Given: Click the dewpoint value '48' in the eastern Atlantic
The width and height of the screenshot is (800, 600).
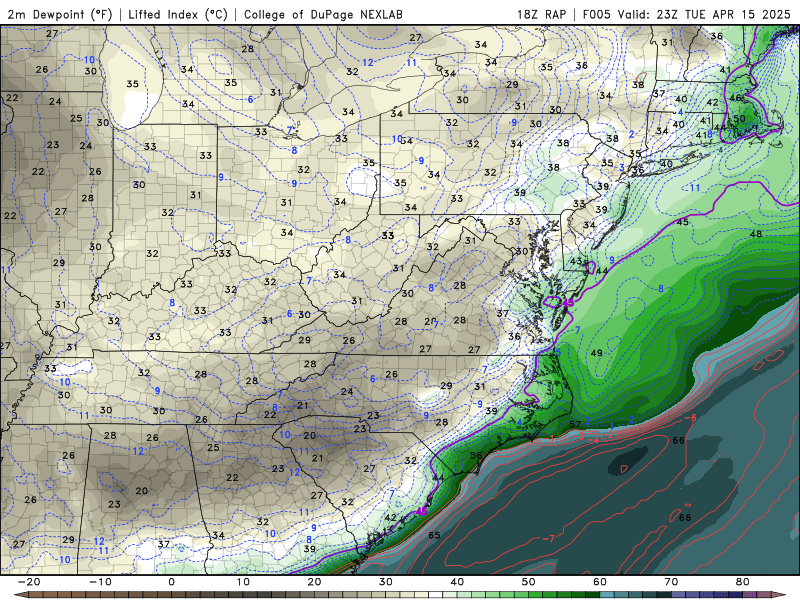Looking at the screenshot, I should tap(756, 234).
